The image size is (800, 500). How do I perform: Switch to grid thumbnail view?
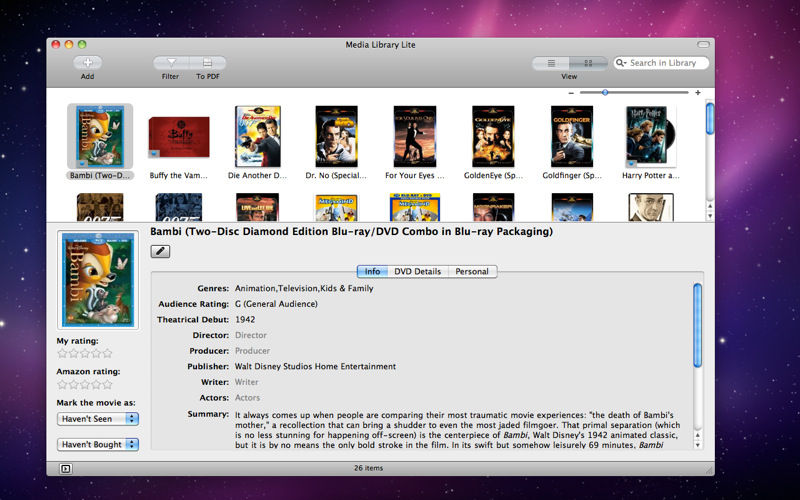click(x=588, y=63)
